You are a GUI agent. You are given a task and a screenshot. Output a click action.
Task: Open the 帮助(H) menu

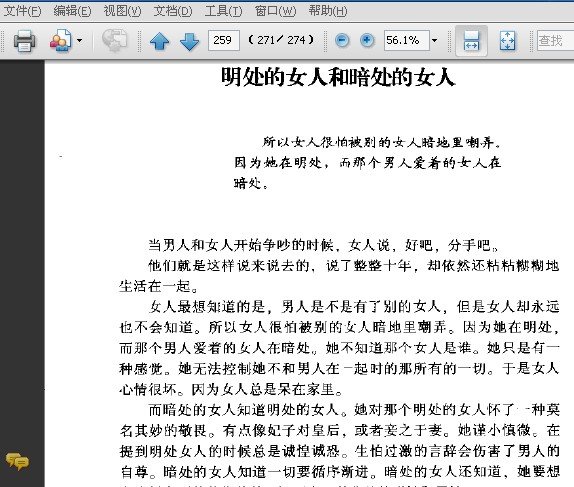[328, 11]
